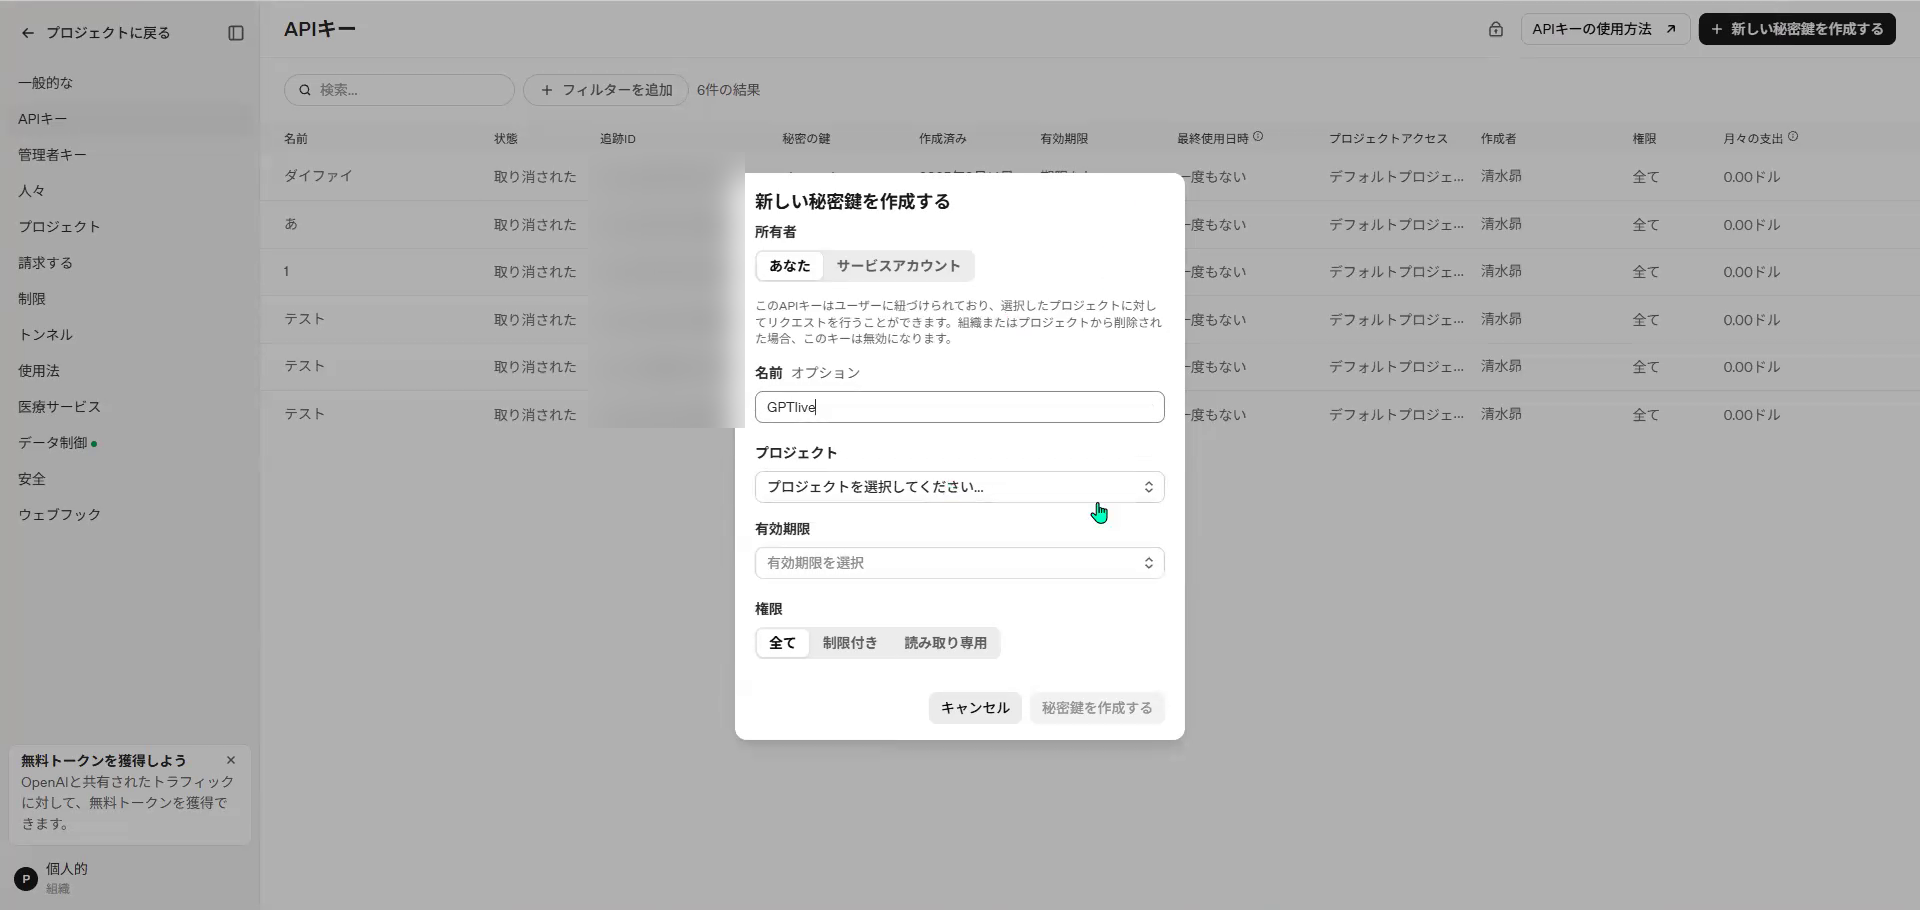Image resolution: width=1920 pixels, height=910 pixels.
Task: Click the info icon next to 最終使用日時
Action: click(x=1258, y=137)
